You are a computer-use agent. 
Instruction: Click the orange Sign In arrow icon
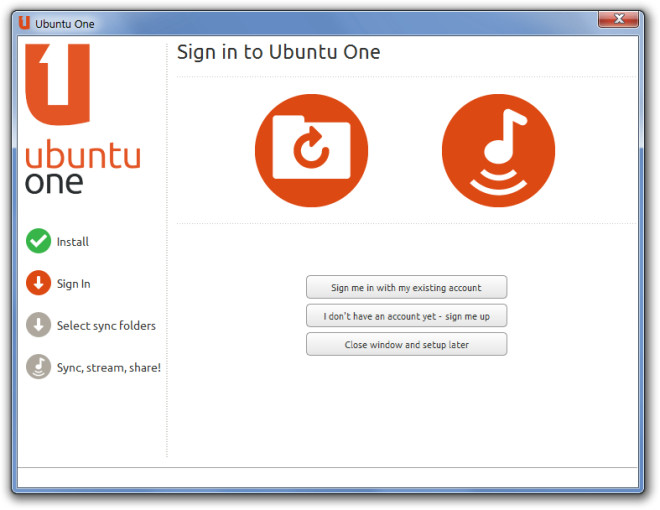pos(38,283)
